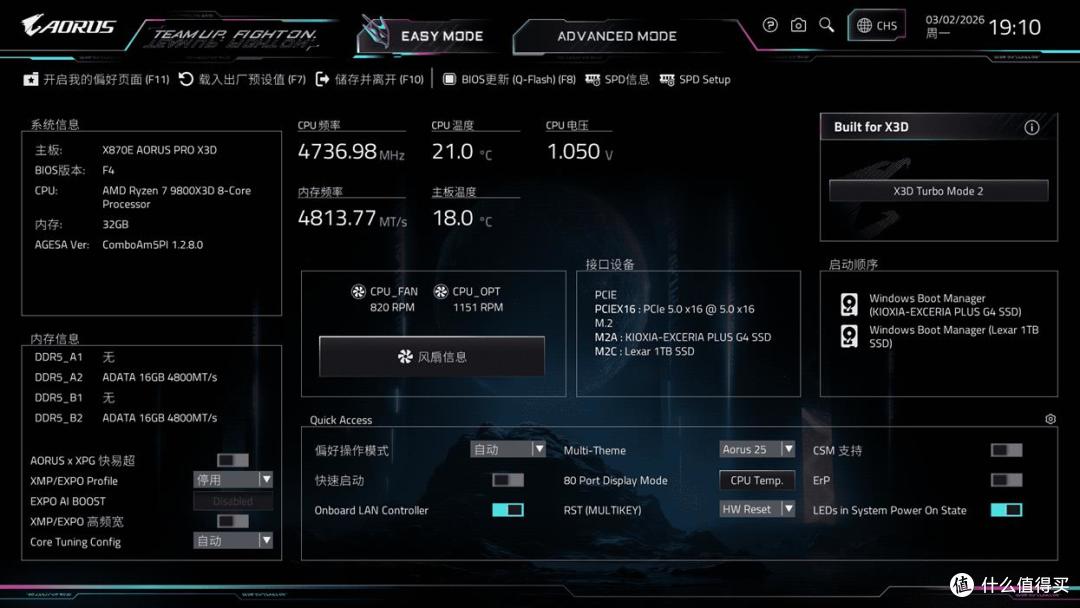Disable Onboard LAN Controller switch

pos(508,510)
